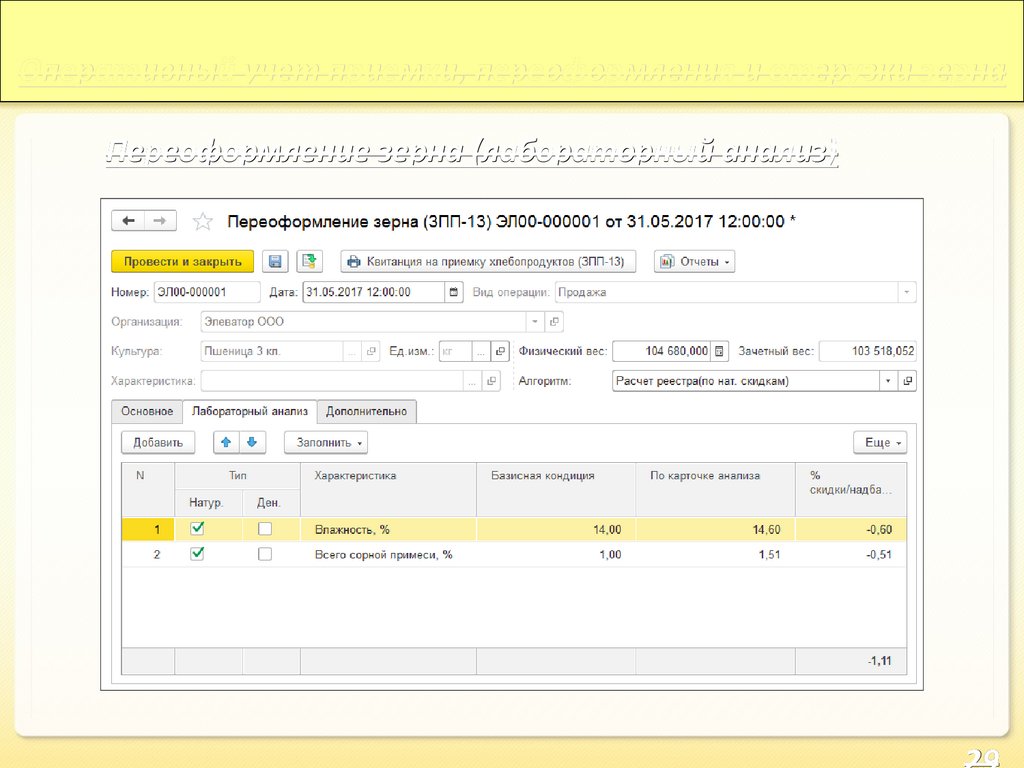Click the forward navigation arrow

click(160, 221)
